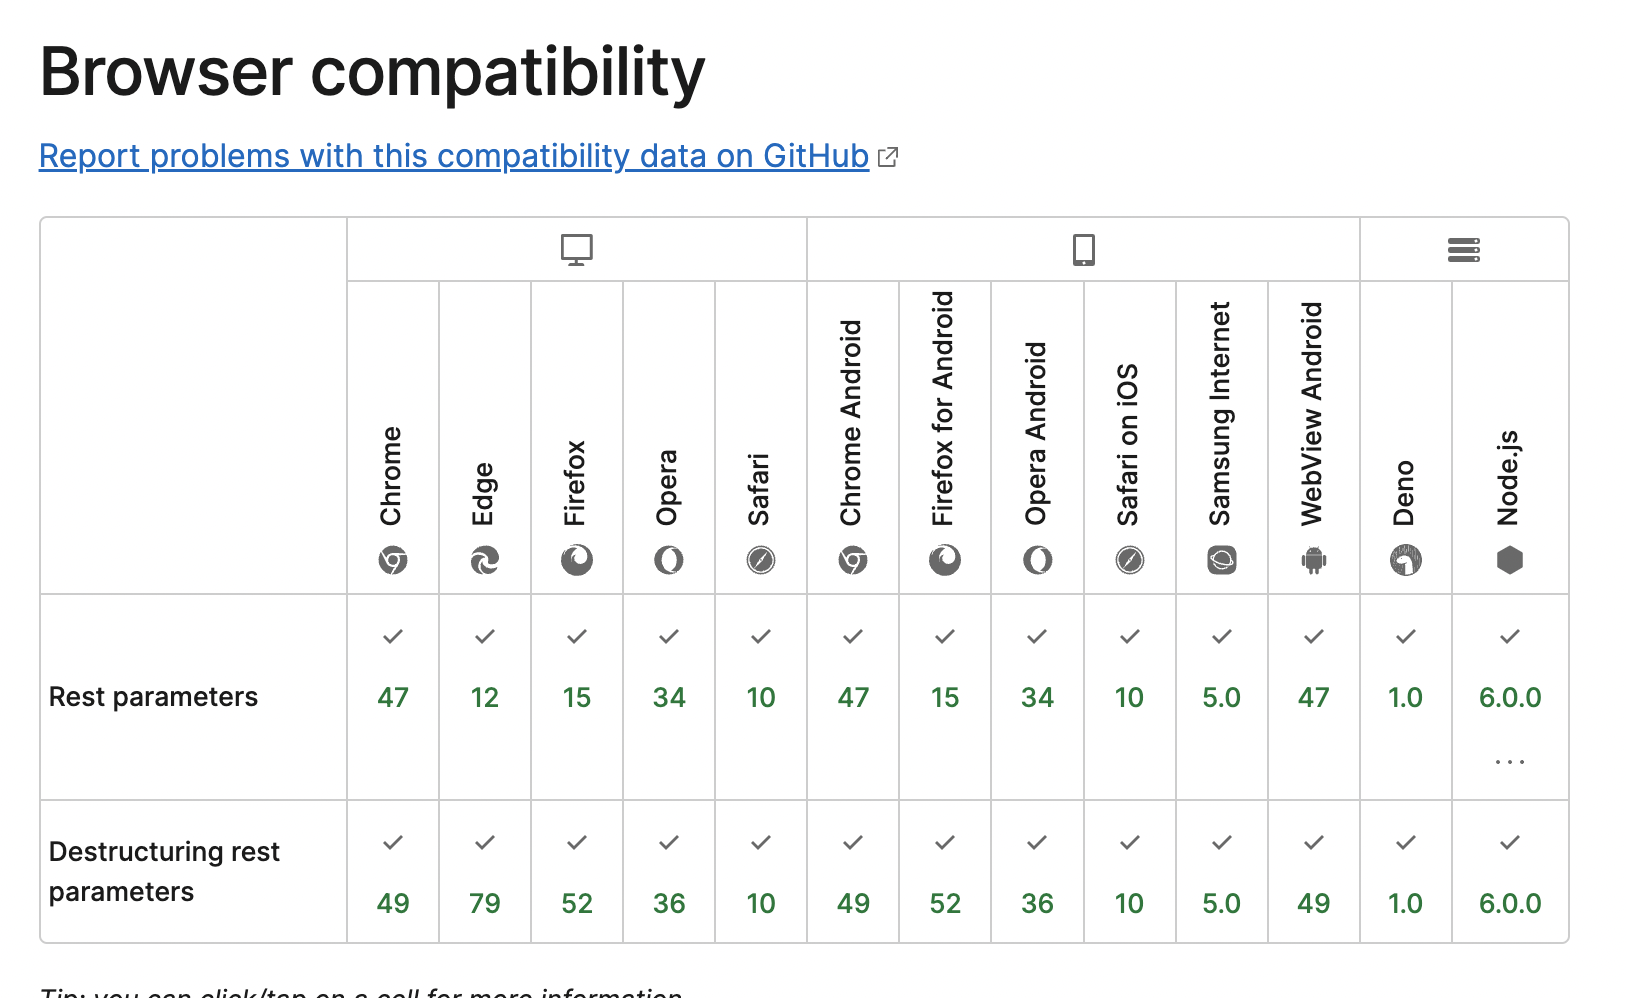The width and height of the screenshot is (1626, 998).
Task: Expand the Node.js version details via the ellipsis
Action: (x=1509, y=760)
